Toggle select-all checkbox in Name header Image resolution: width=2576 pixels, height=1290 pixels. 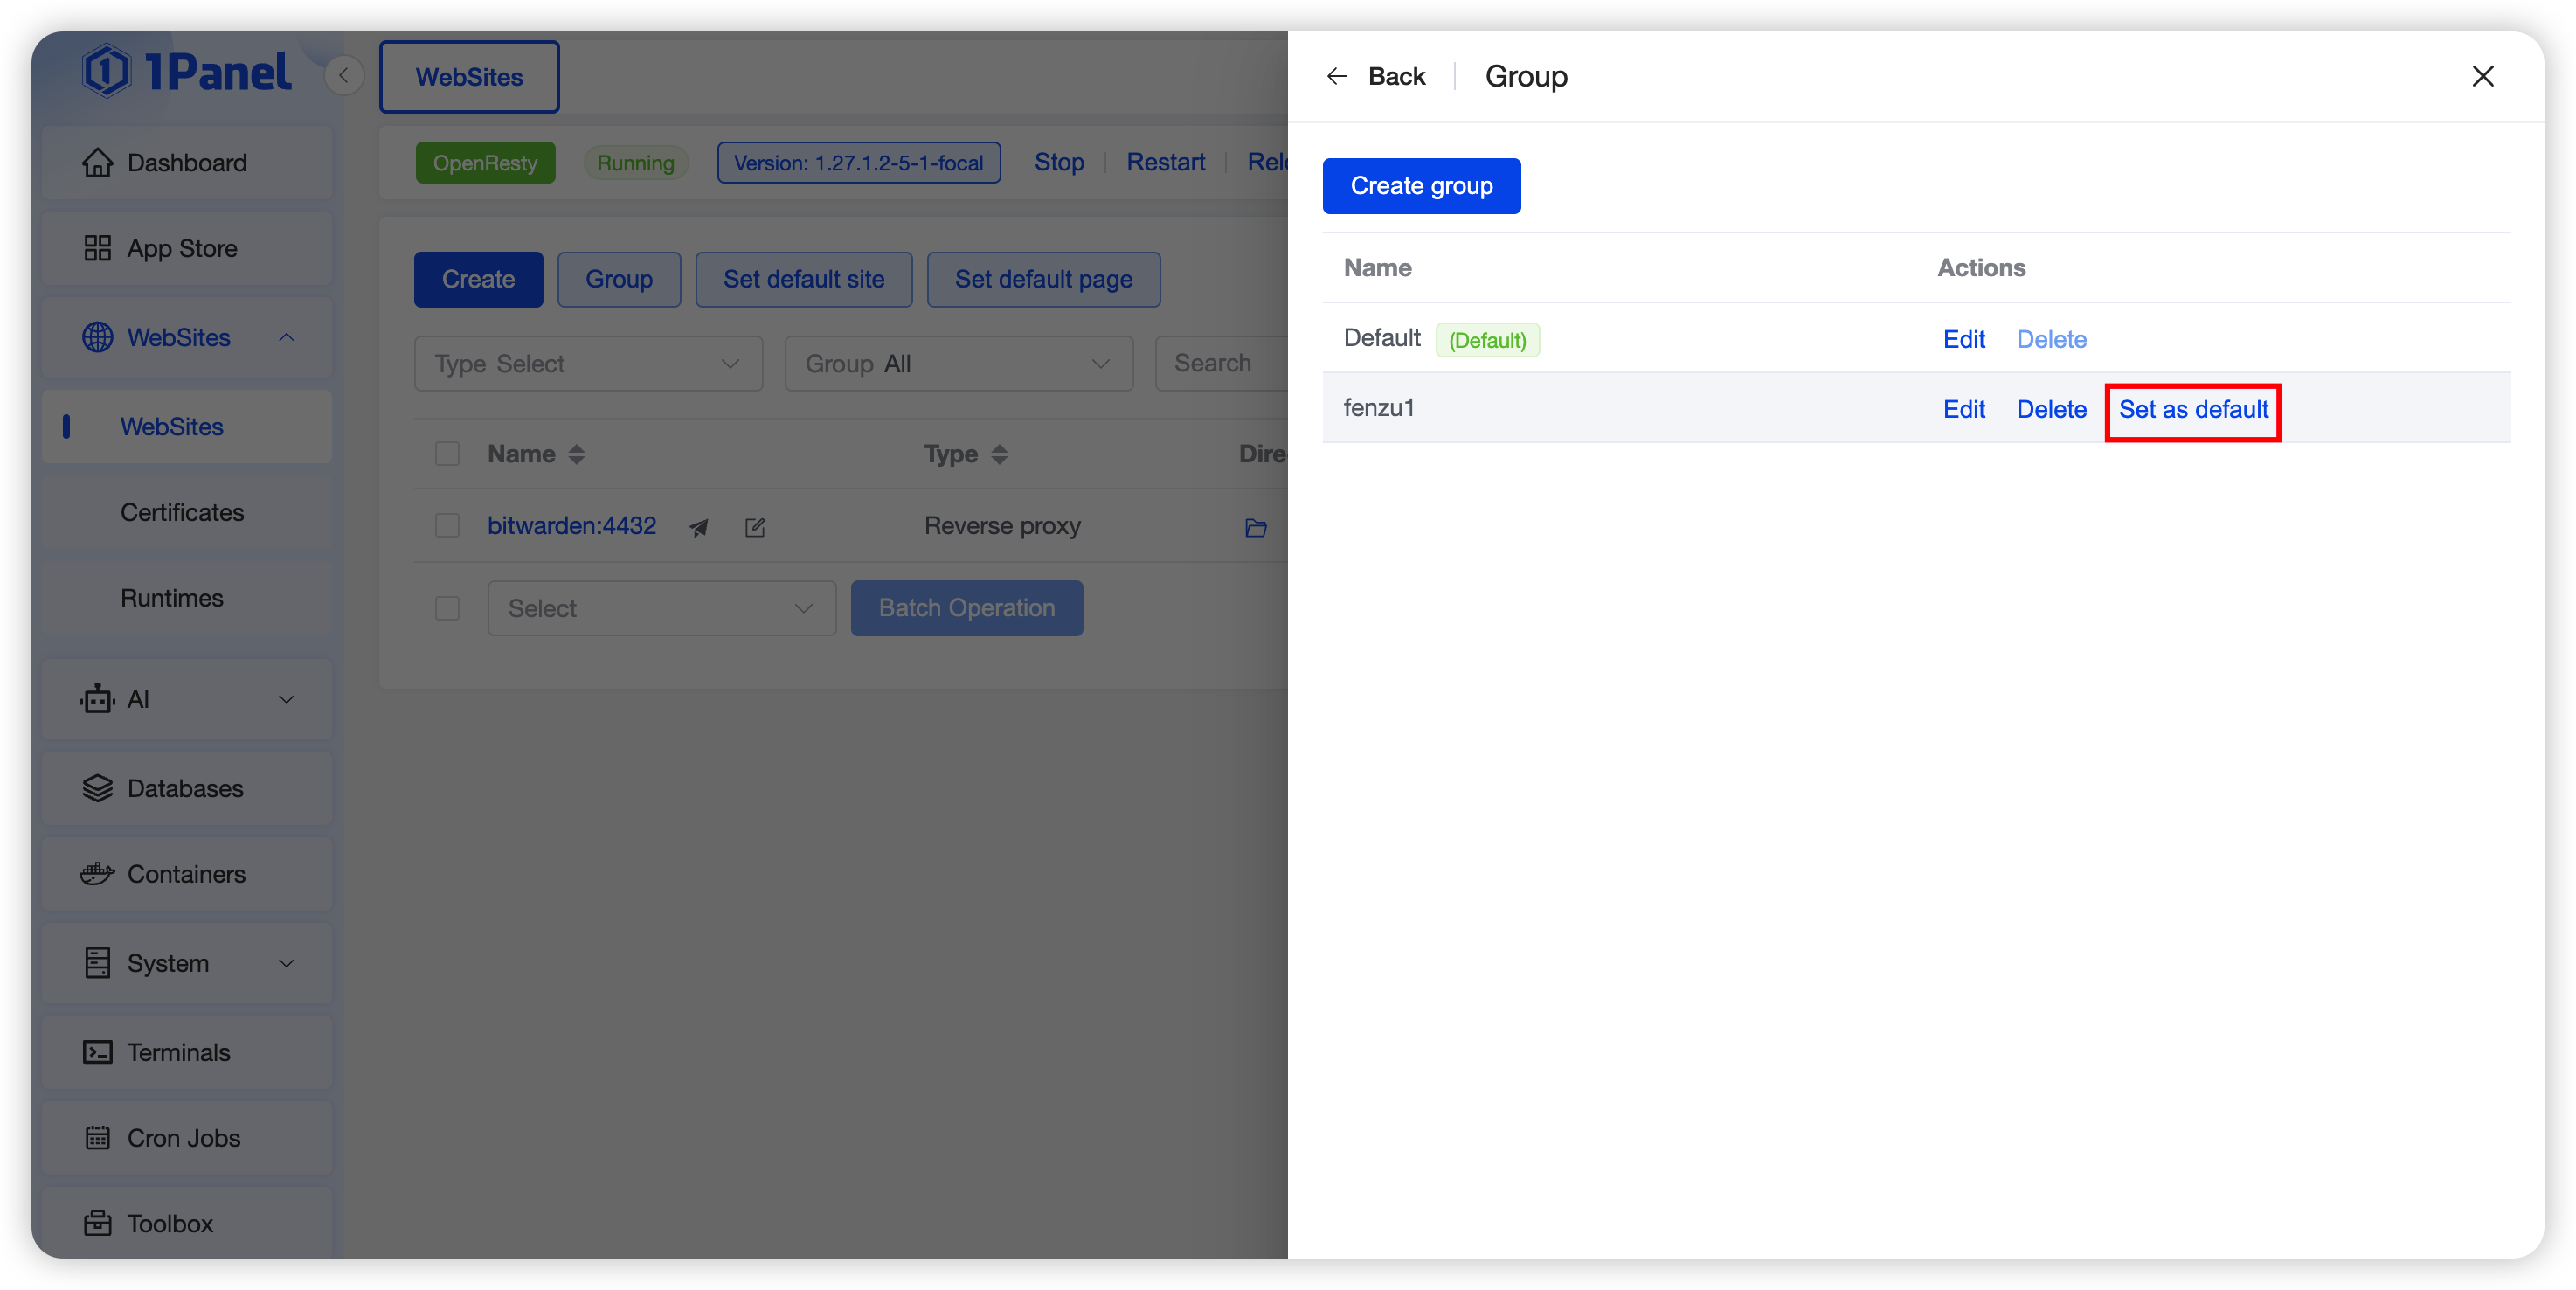(447, 454)
